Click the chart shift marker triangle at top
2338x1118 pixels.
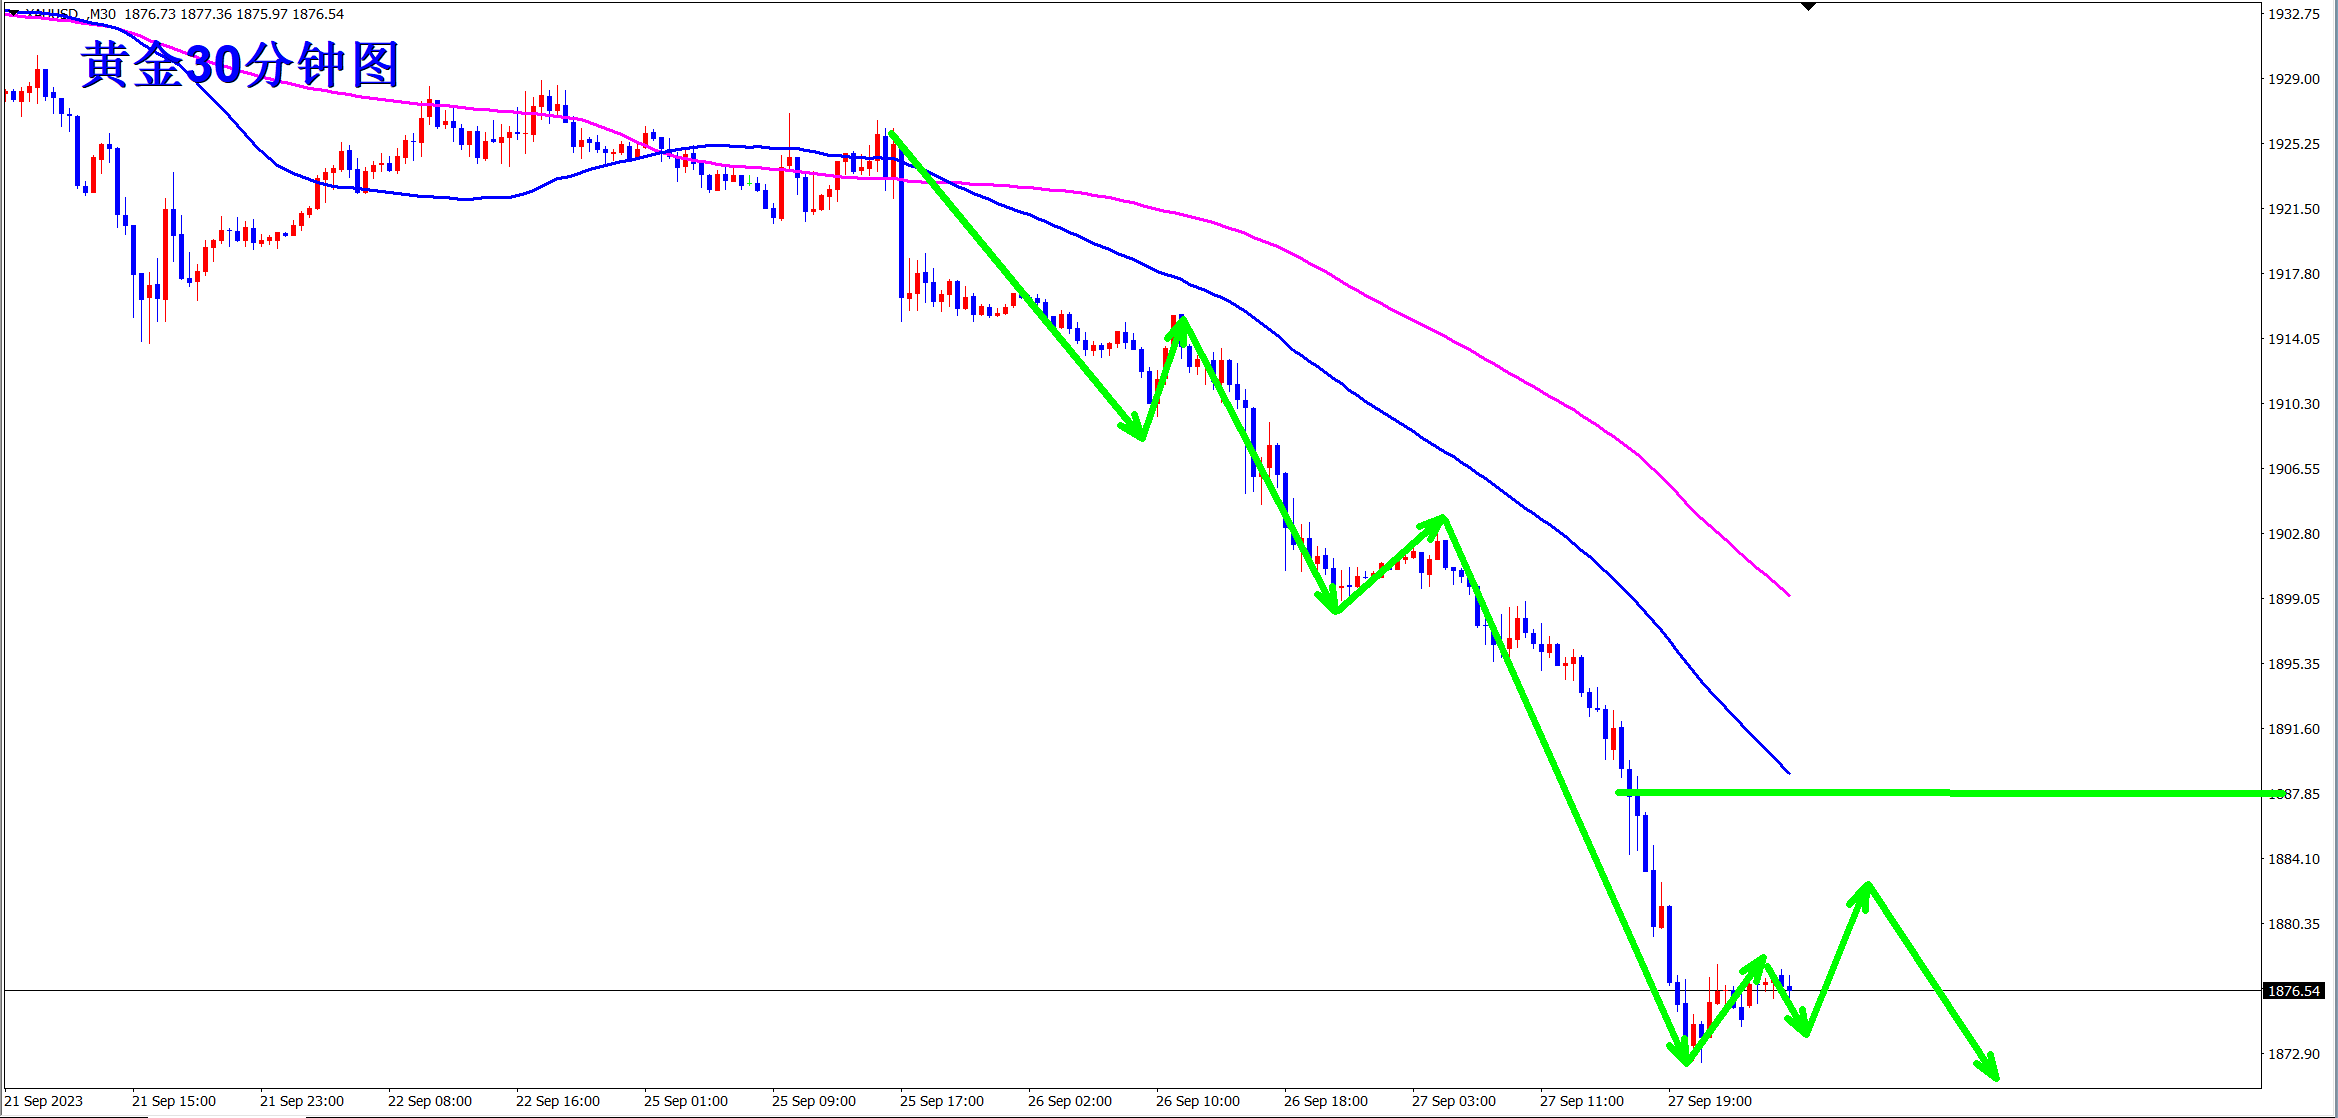coord(1808,6)
